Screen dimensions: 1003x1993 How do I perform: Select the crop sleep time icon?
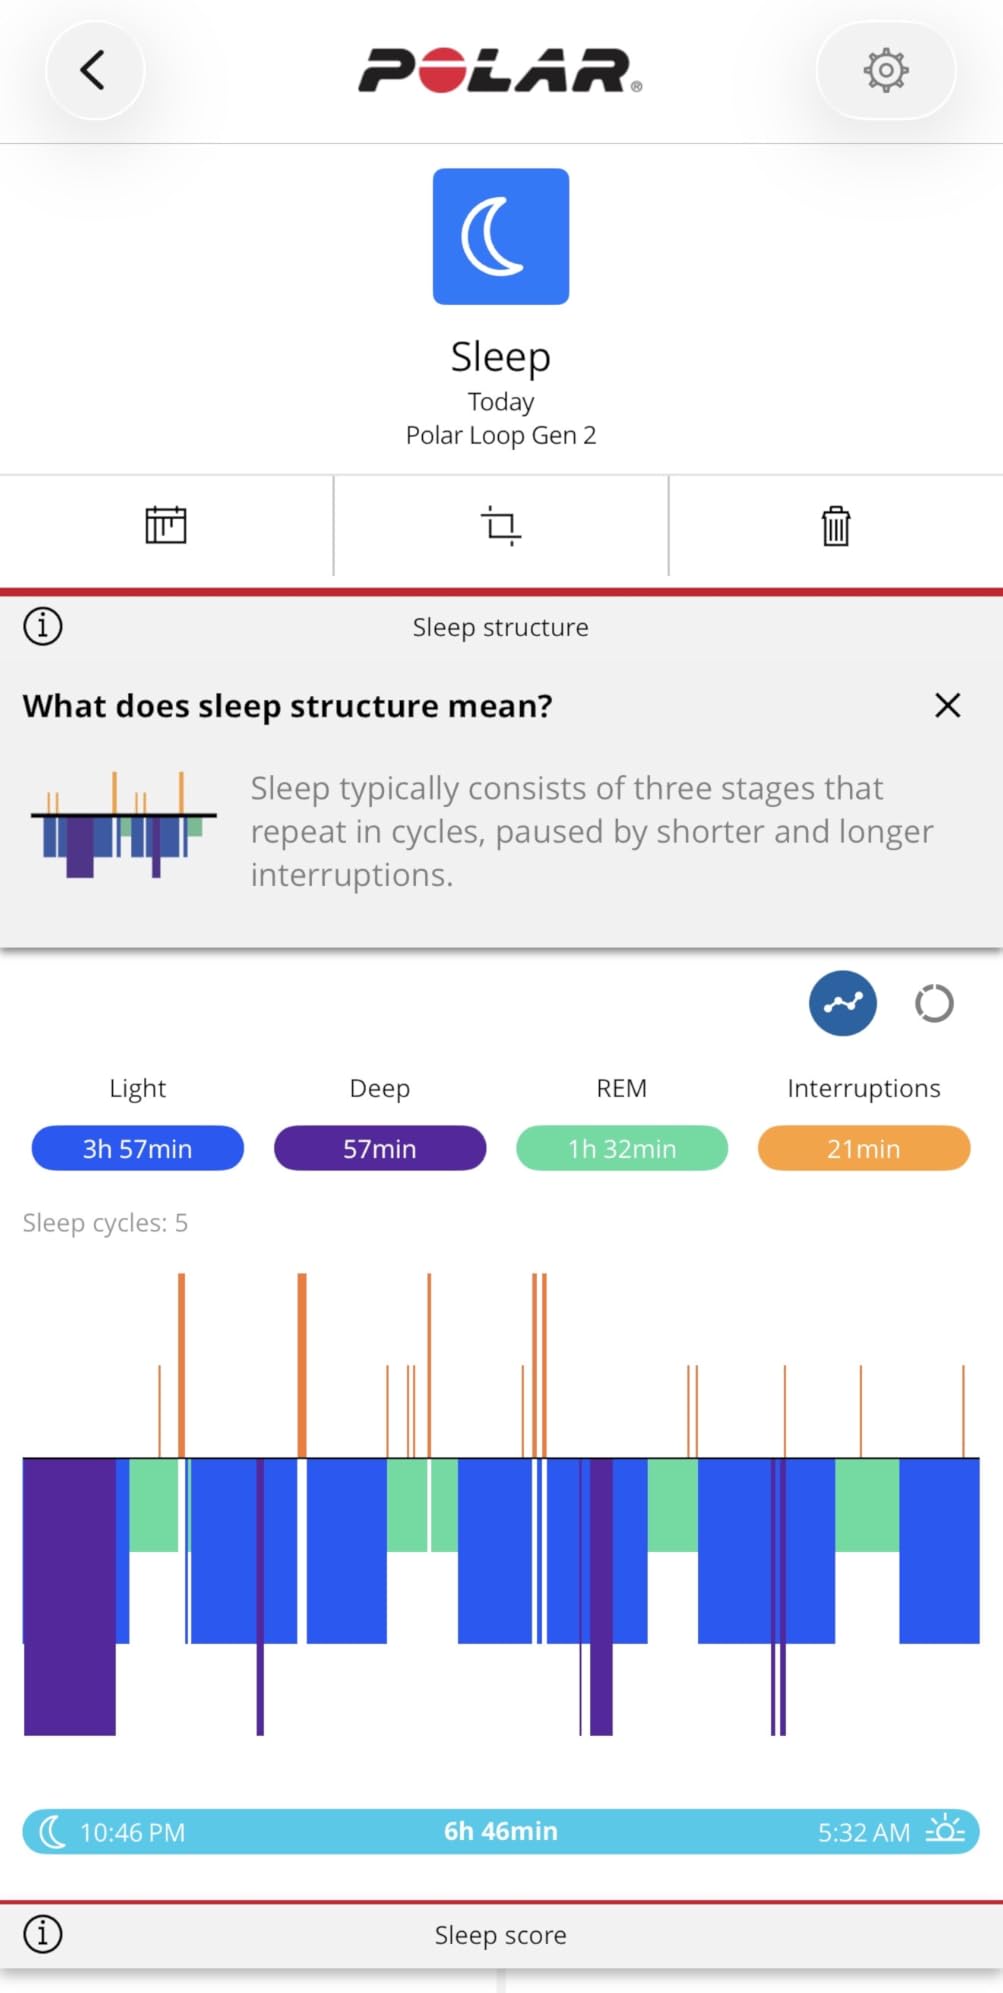[x=501, y=525]
